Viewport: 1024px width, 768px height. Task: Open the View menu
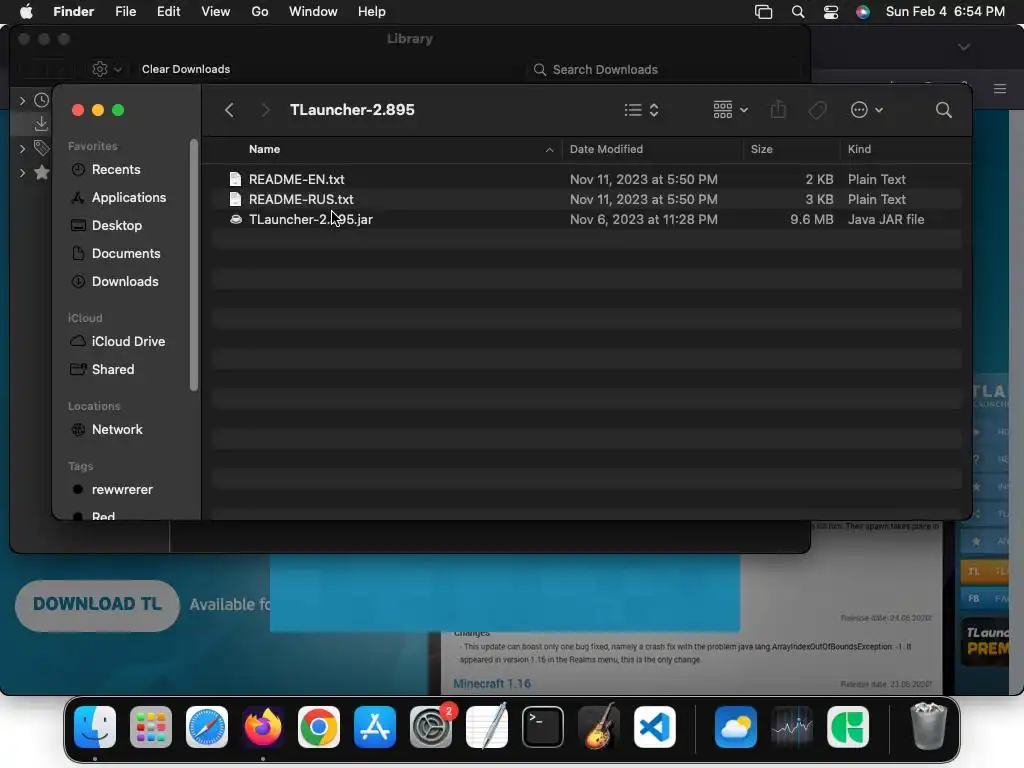click(x=216, y=12)
